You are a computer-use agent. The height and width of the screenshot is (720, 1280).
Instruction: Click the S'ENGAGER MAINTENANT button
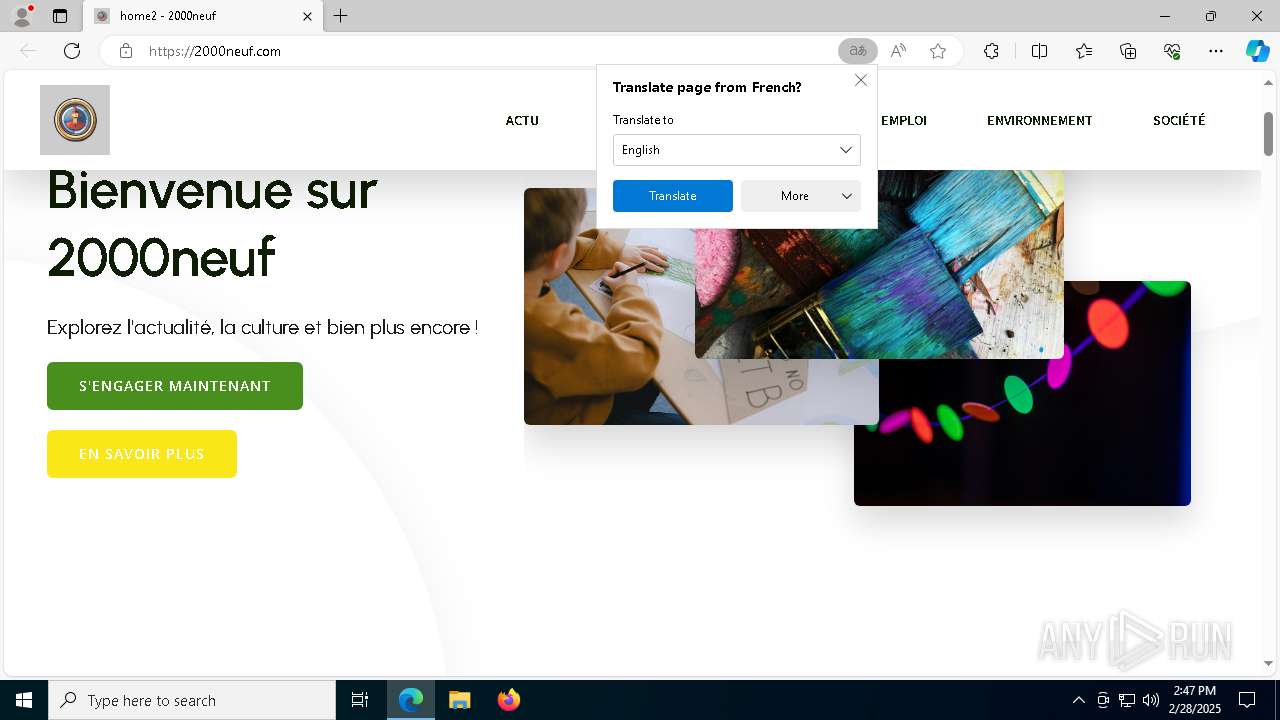coord(175,386)
